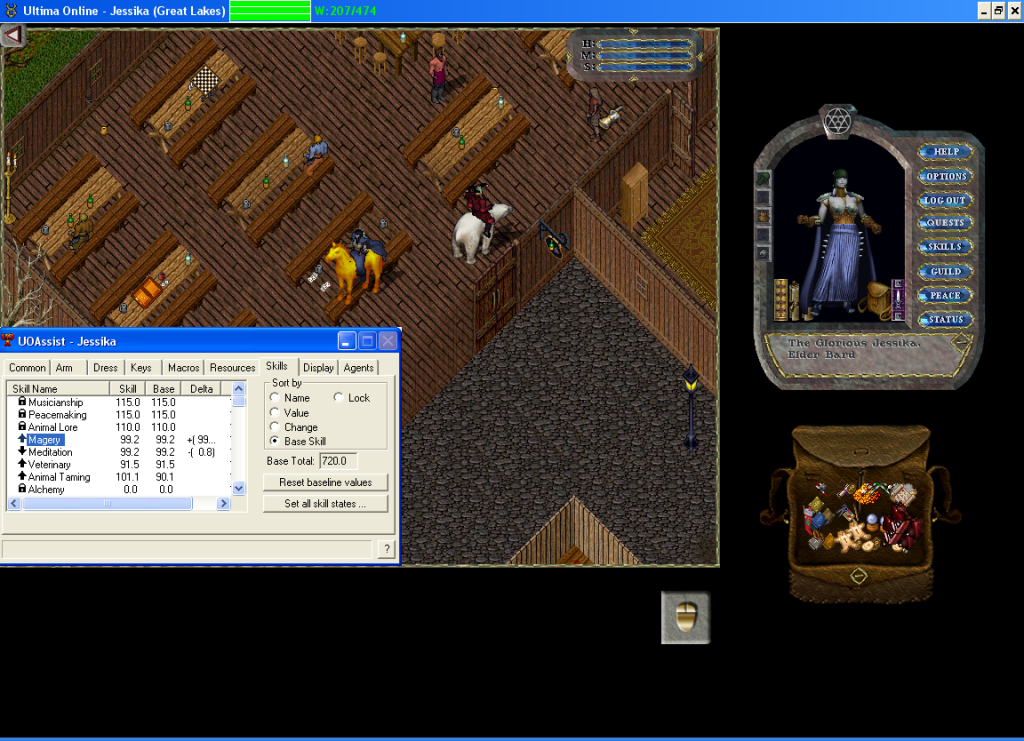The height and width of the screenshot is (741, 1024).
Task: Click the LOG OUT button
Action: (945, 200)
